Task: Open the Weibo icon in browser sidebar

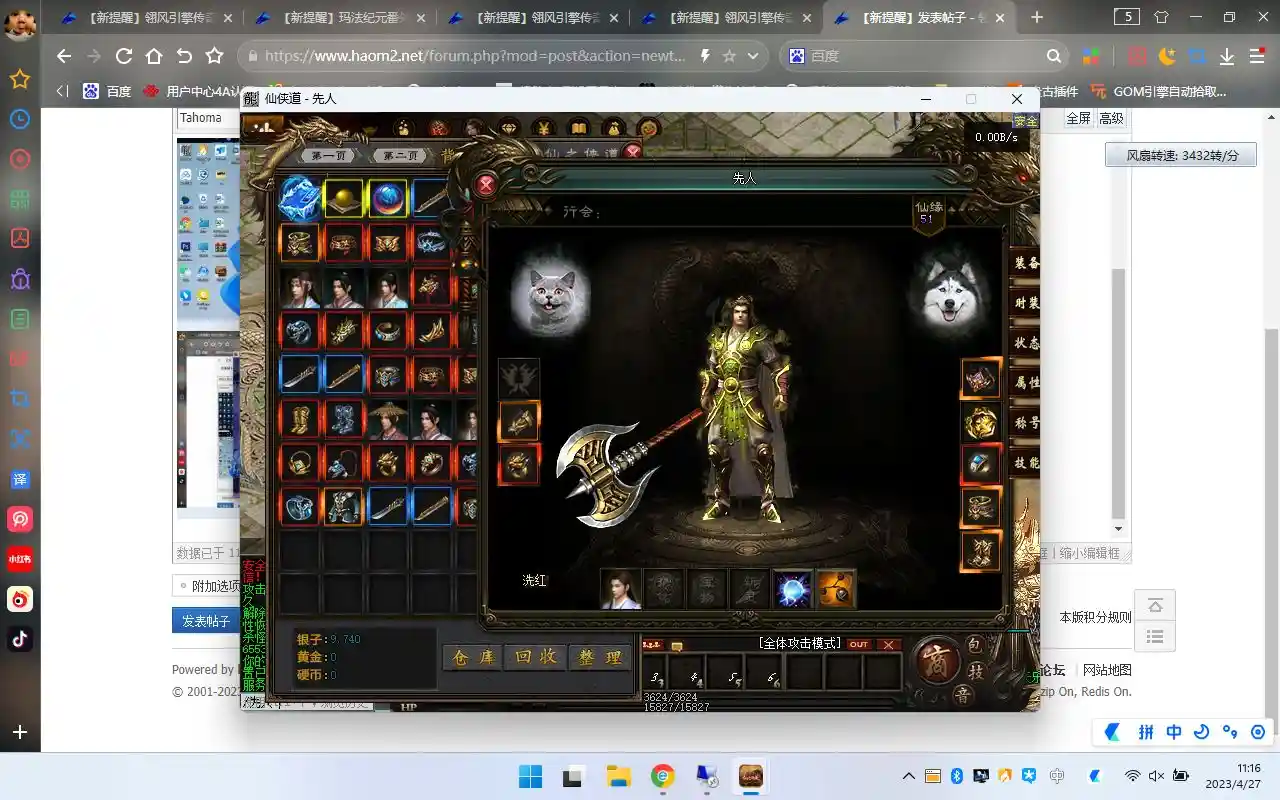Action: [19, 599]
